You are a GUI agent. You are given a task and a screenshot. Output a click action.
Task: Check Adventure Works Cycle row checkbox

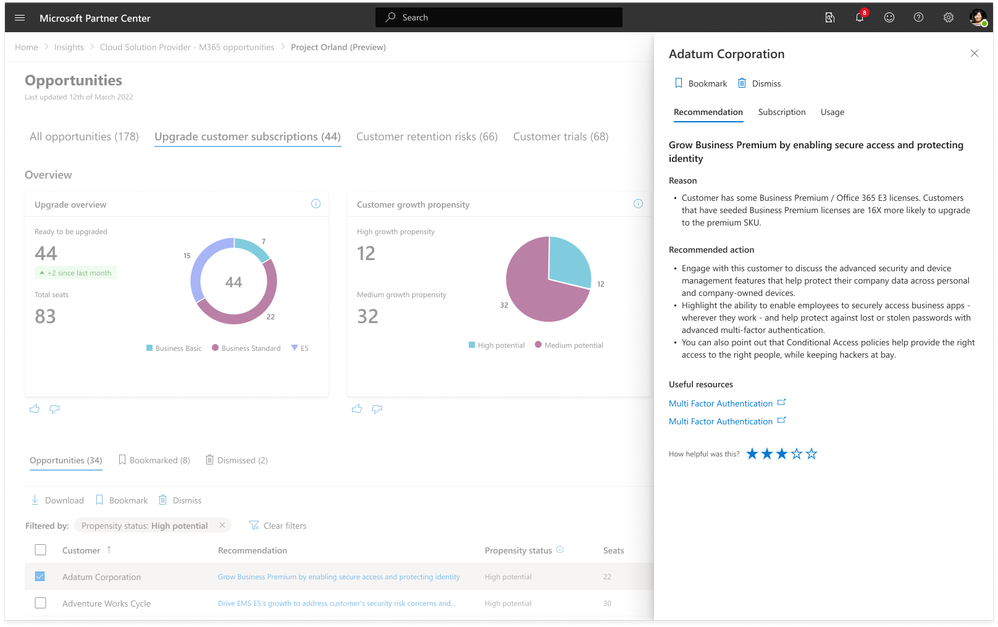pyautogui.click(x=40, y=603)
